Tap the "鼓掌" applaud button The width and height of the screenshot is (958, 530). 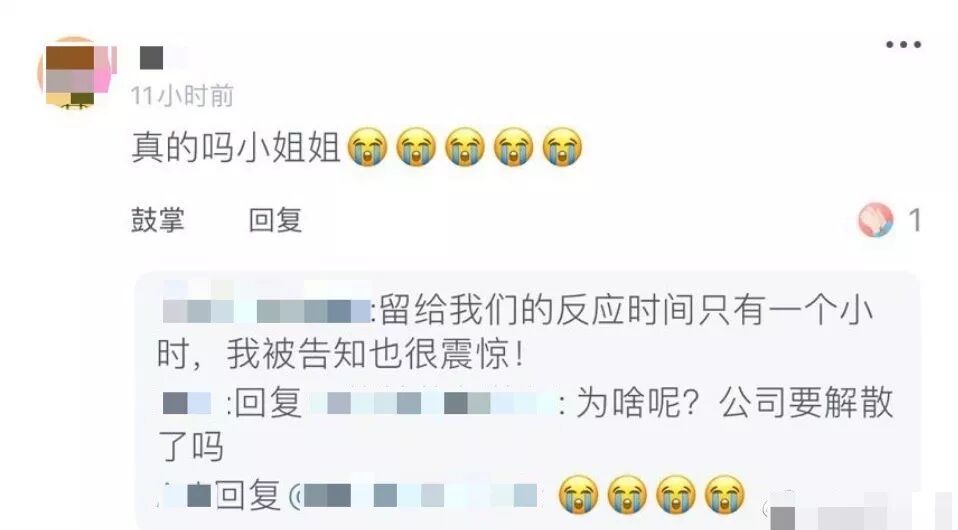click(x=158, y=220)
